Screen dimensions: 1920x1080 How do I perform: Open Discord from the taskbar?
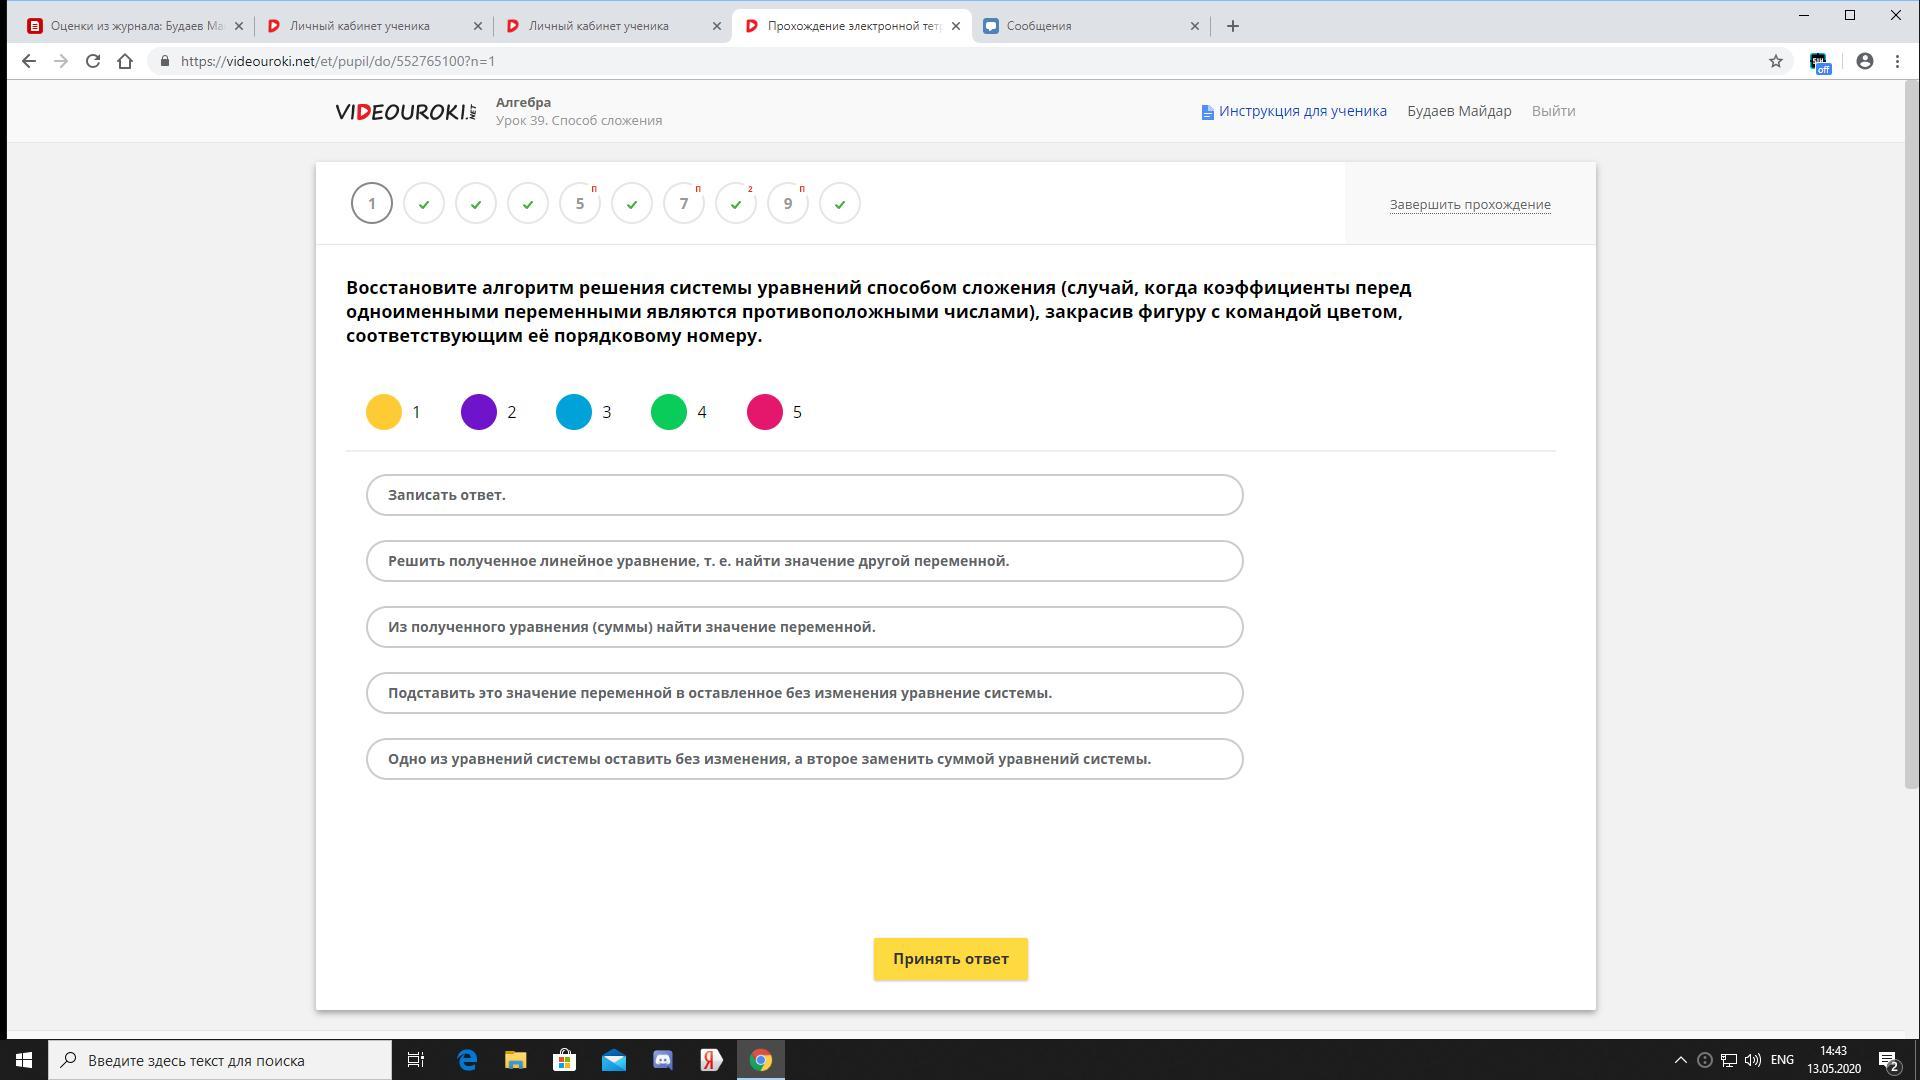(663, 1060)
